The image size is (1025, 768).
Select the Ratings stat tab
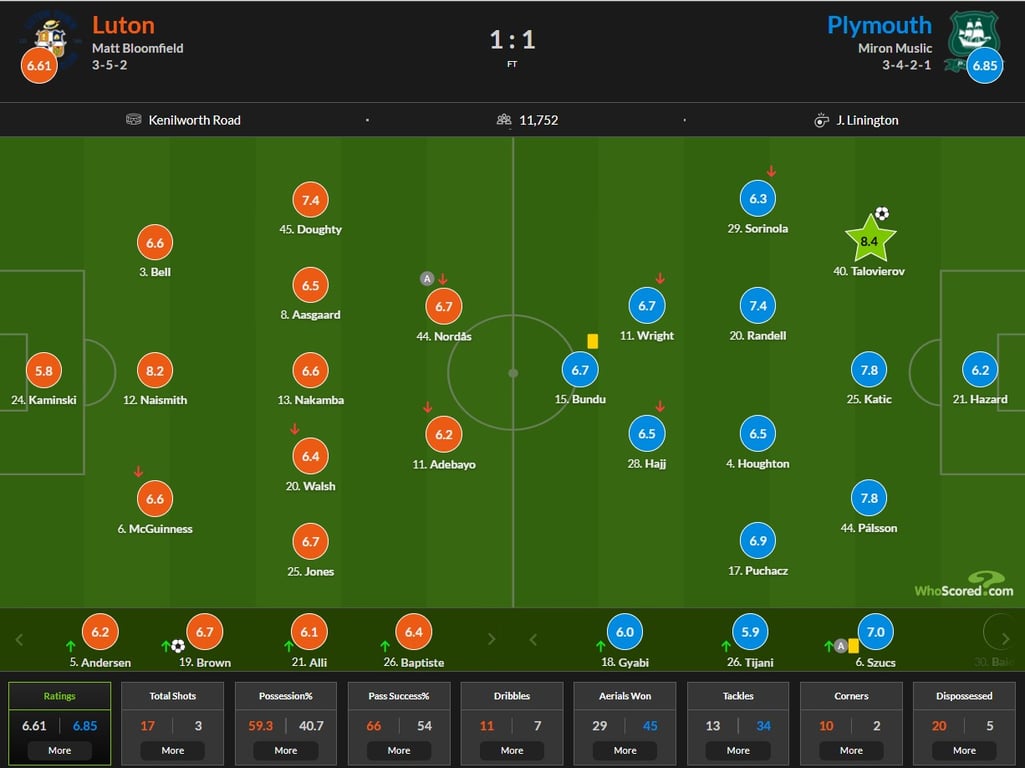pos(60,696)
